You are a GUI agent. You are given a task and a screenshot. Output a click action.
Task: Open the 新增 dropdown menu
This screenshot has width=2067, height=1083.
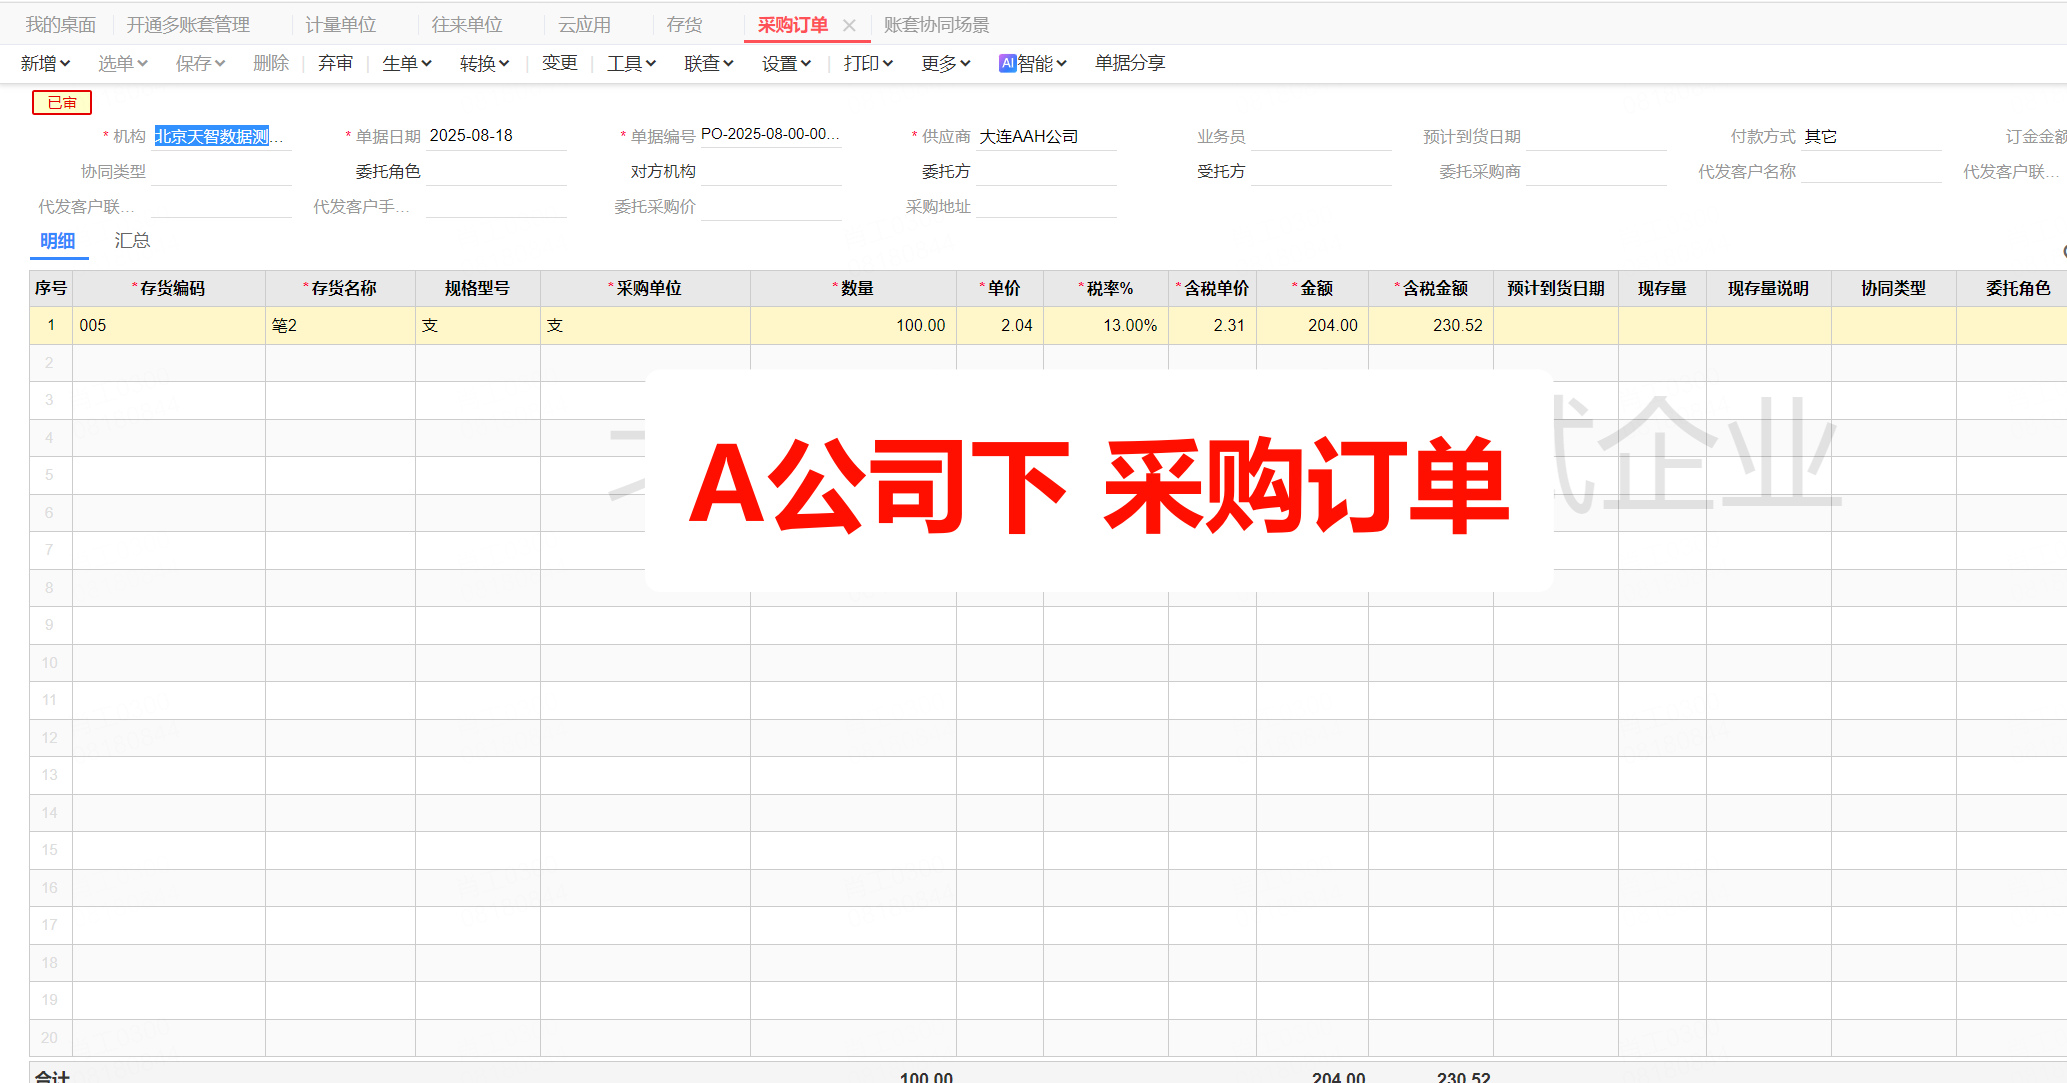(45, 63)
